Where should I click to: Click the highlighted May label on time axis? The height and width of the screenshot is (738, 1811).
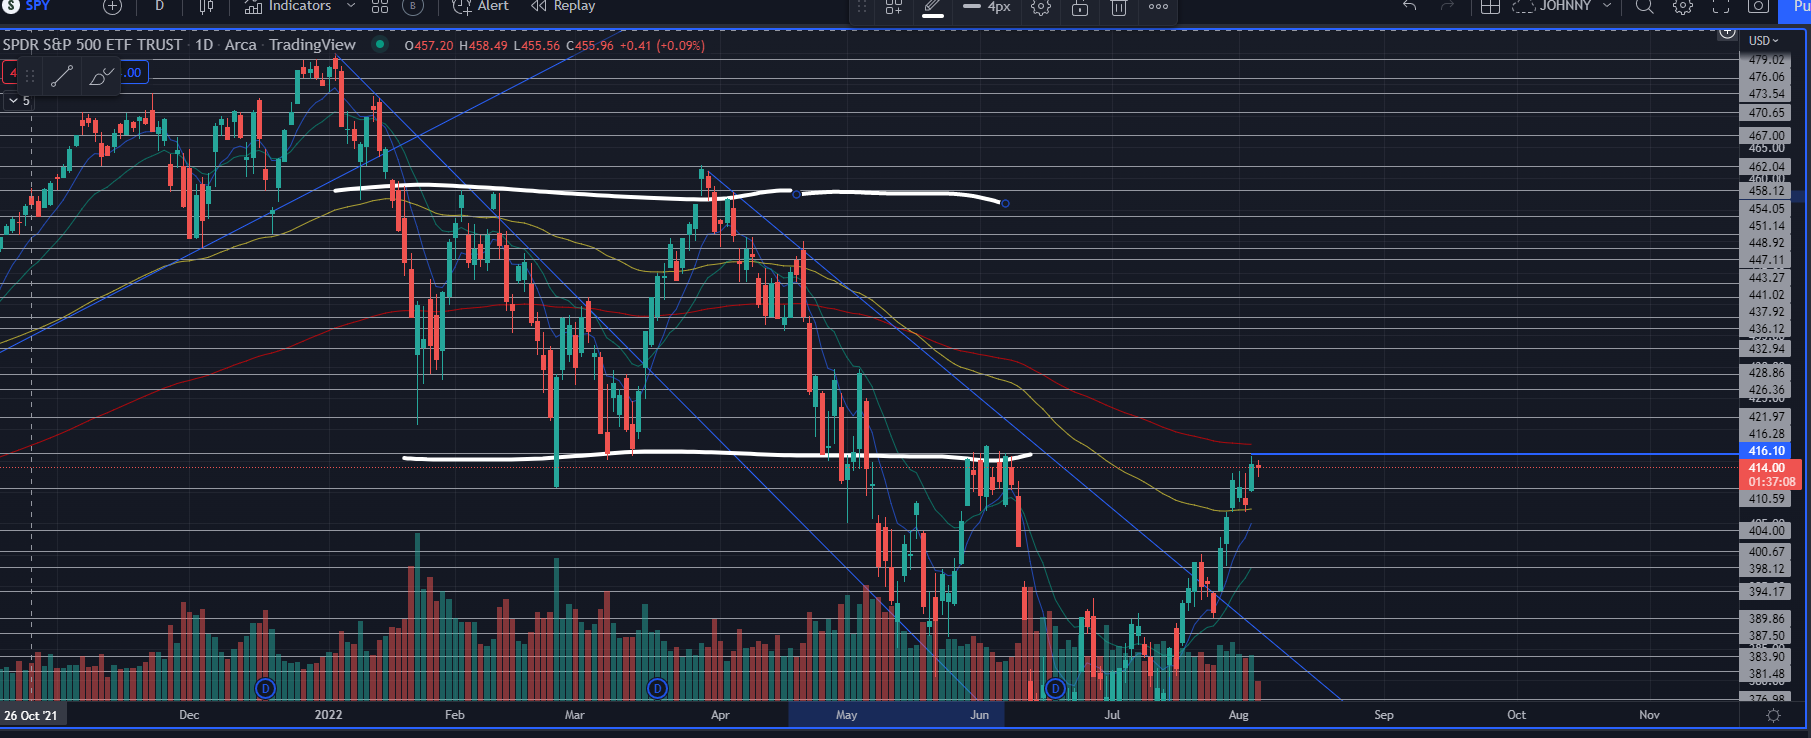(x=846, y=715)
